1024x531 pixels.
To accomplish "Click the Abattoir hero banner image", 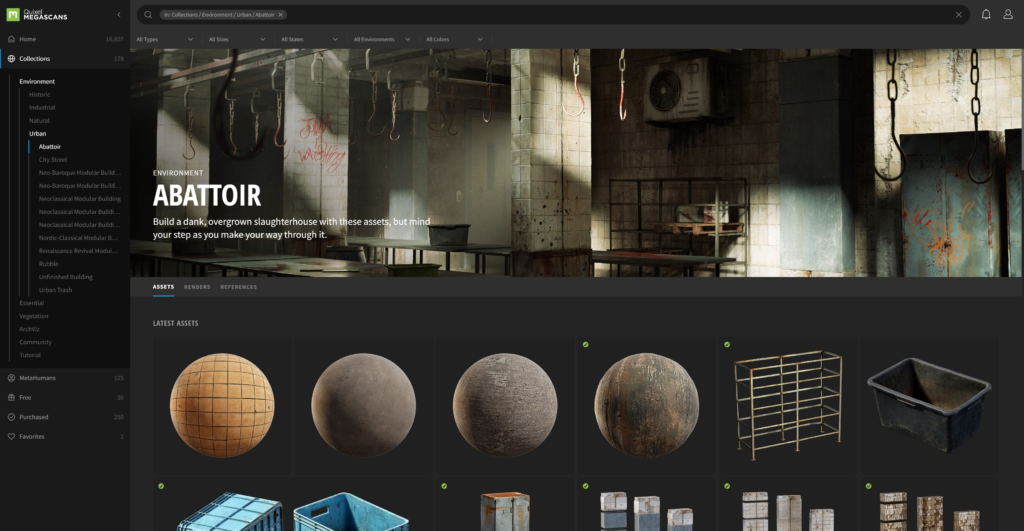I will [576, 163].
